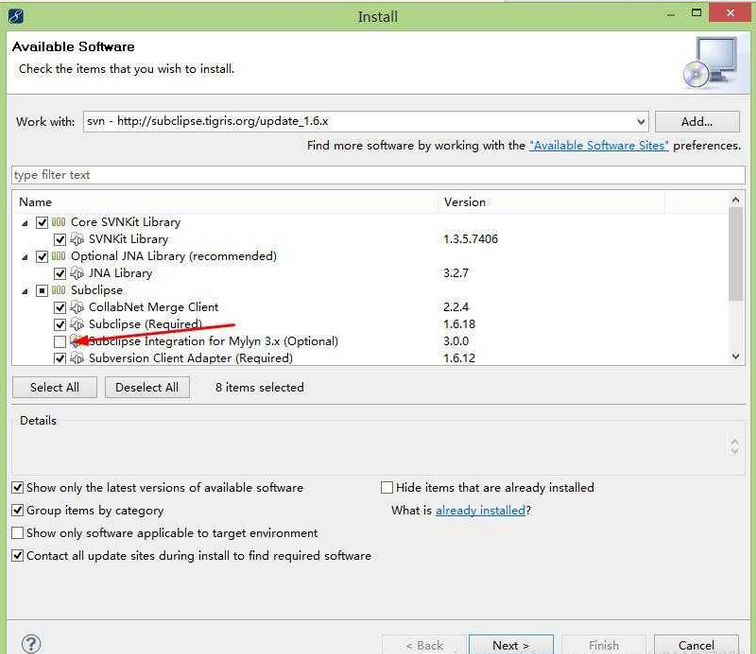
Task: Click version 1.6.12 cell
Action: click(x=459, y=358)
